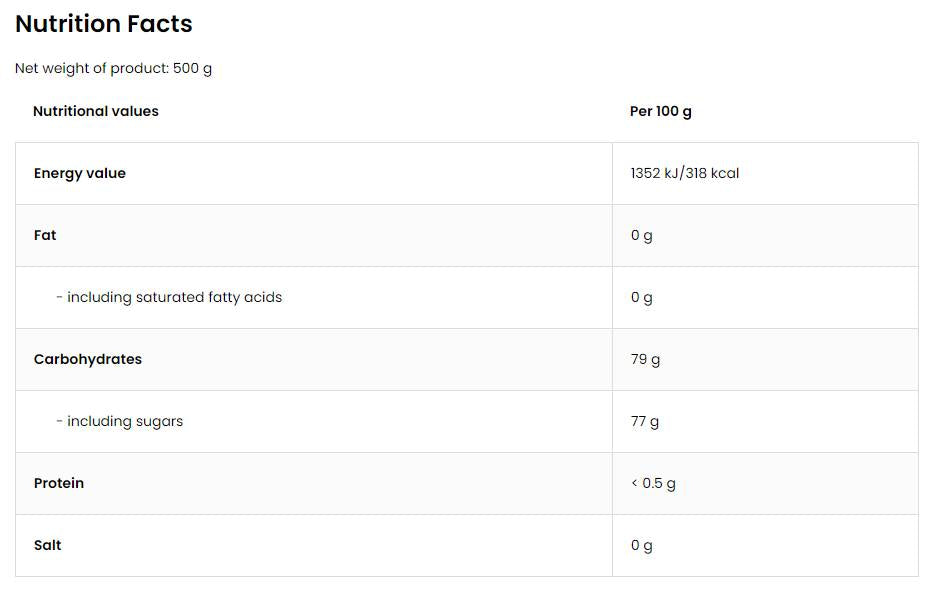This screenshot has width=936, height=591.
Task: Select the 79 g carbohydrates value
Action: [x=645, y=359]
